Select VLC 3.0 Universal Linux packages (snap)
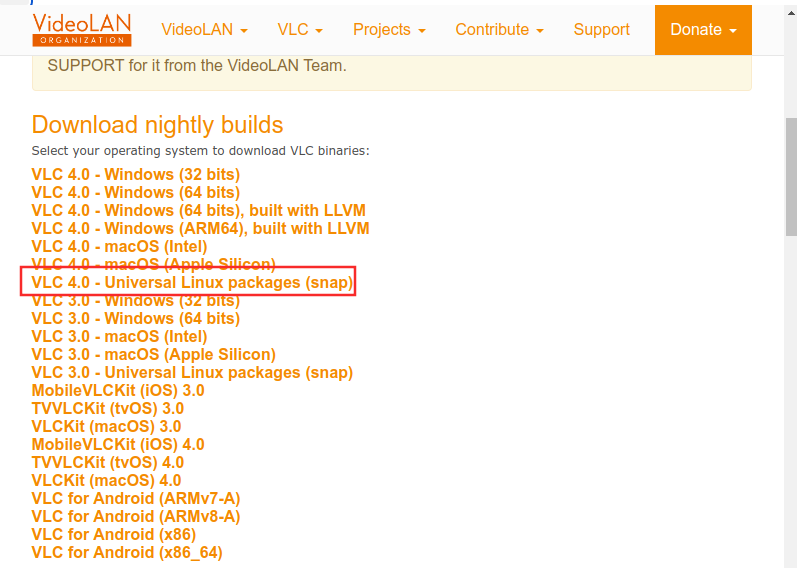797x568 pixels. [x=192, y=373]
